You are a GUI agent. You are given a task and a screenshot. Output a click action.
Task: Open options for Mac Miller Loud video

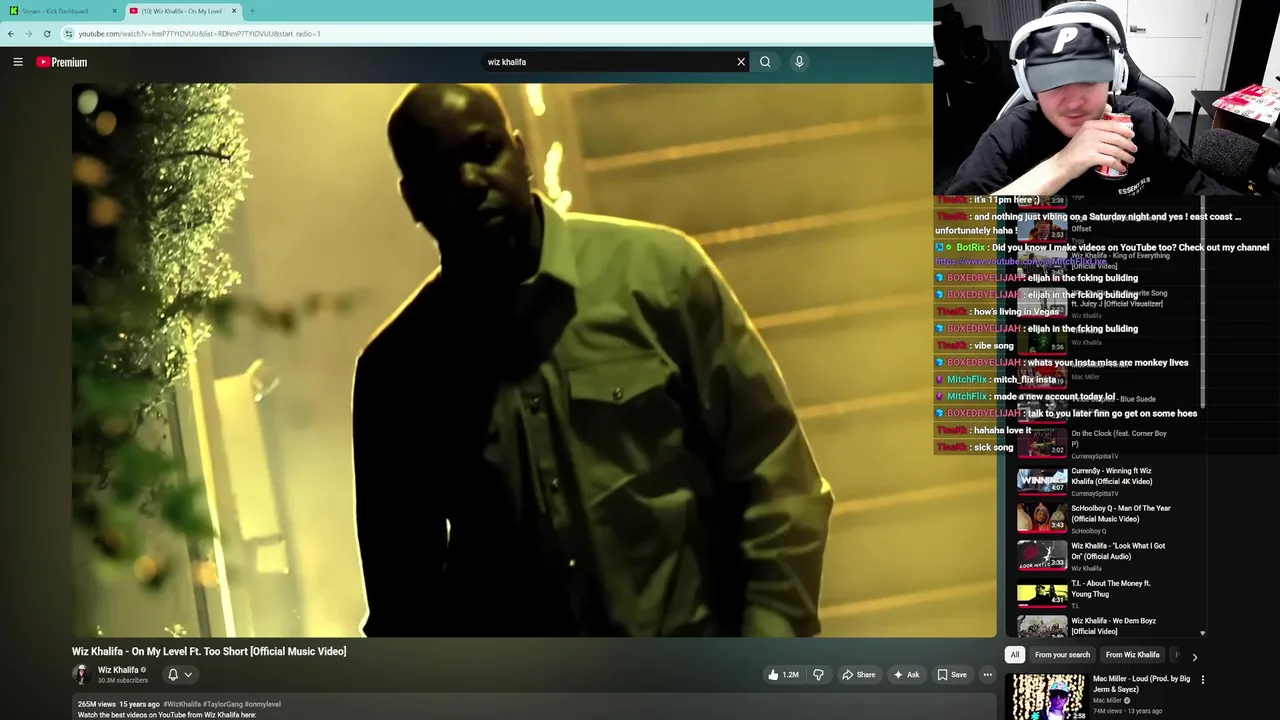coord(1202,680)
